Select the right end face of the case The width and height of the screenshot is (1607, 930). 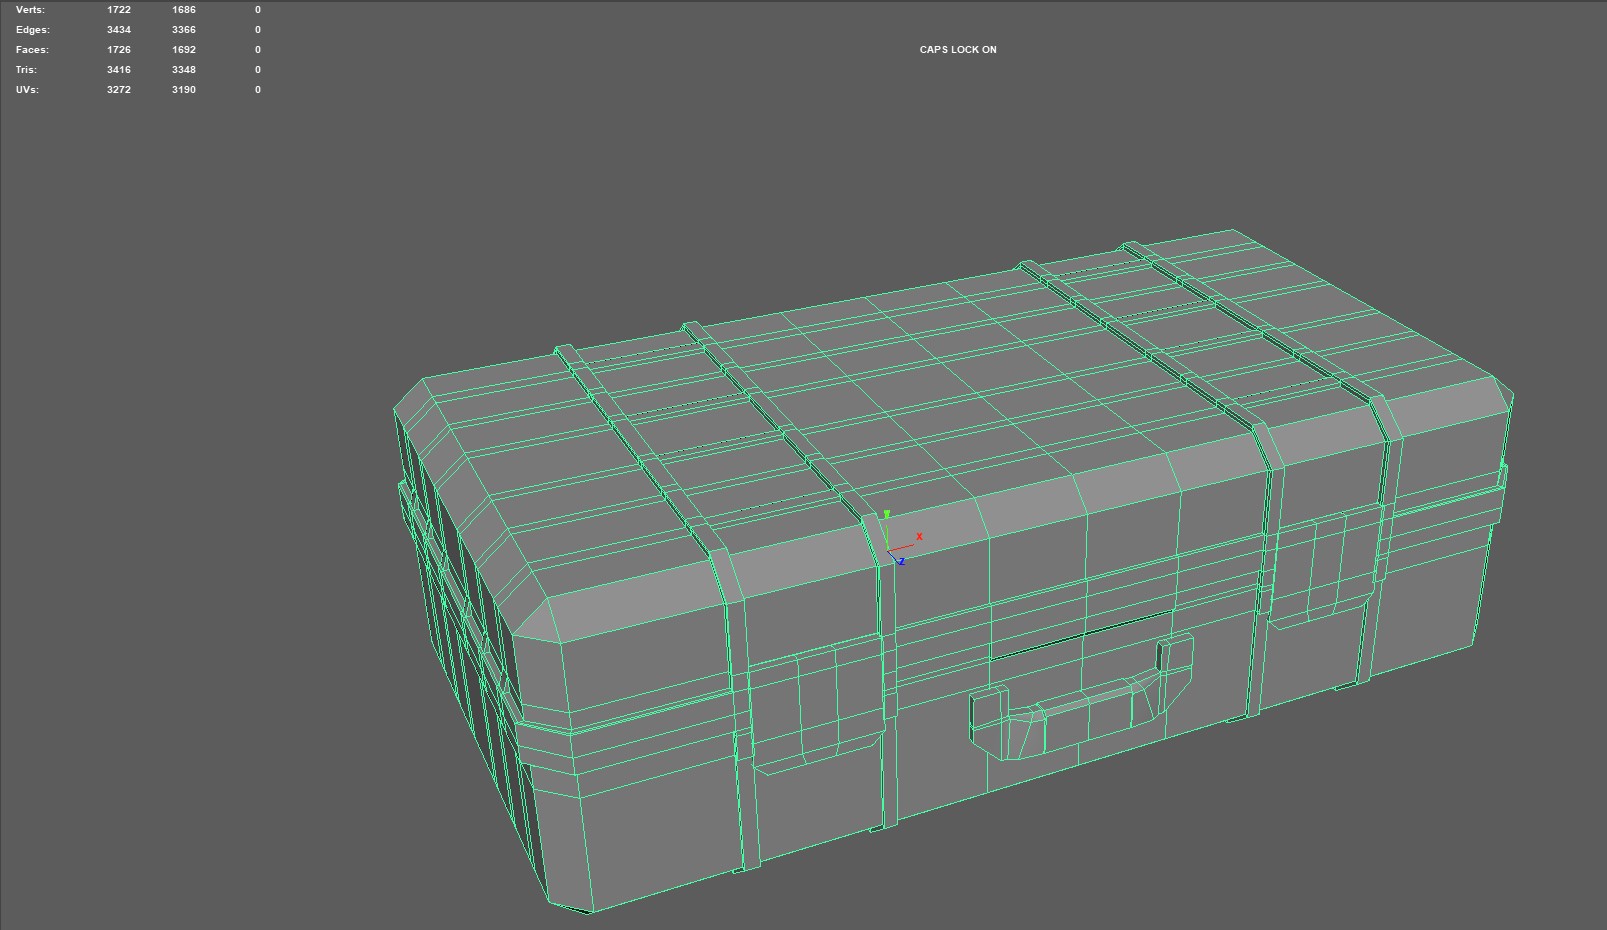pos(1430,600)
